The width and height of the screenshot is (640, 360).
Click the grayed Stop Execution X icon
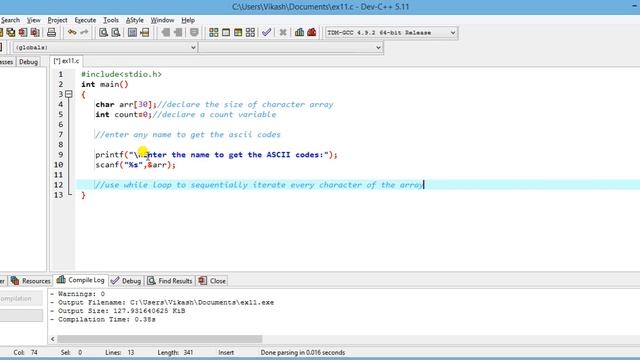282,33
